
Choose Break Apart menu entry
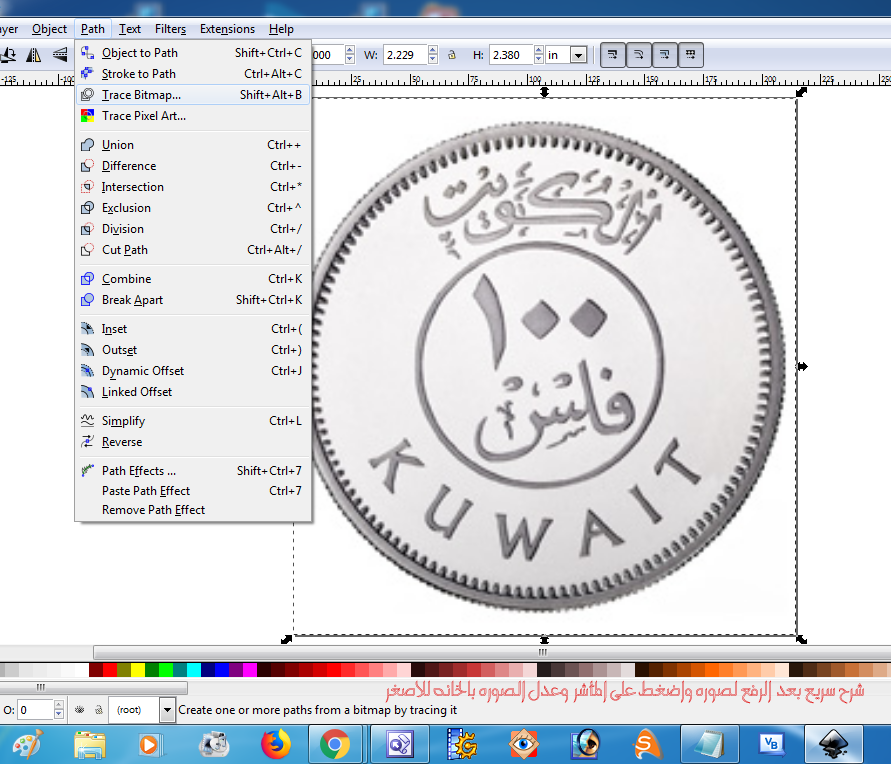193,300
